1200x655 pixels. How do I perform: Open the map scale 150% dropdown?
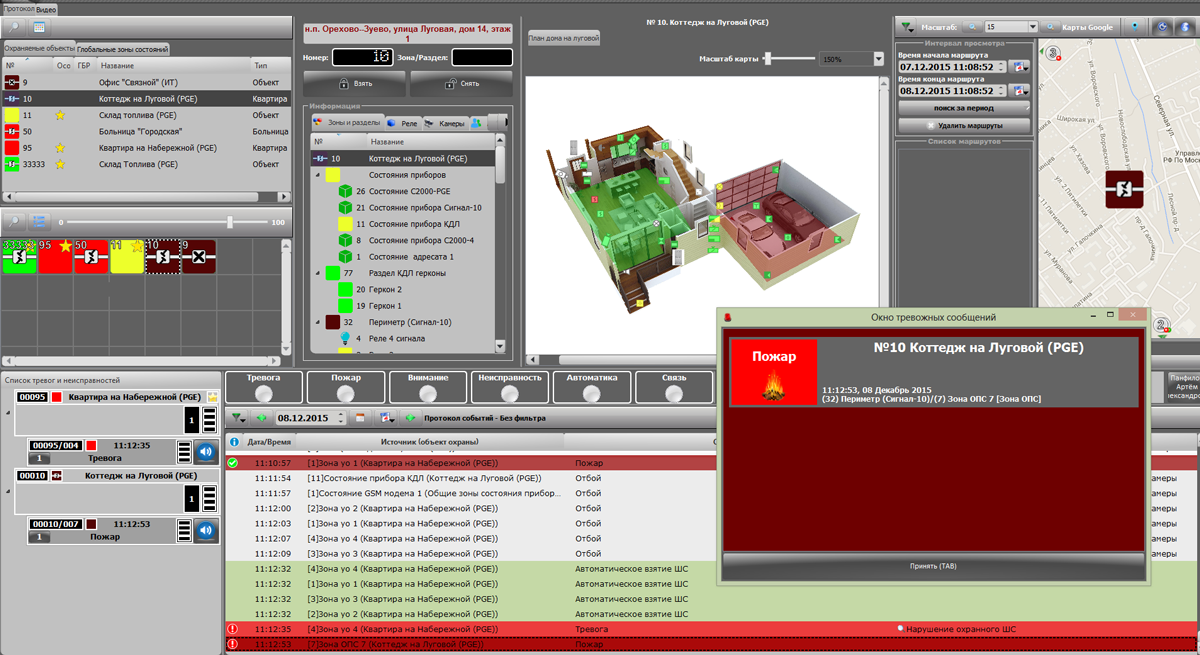point(878,60)
